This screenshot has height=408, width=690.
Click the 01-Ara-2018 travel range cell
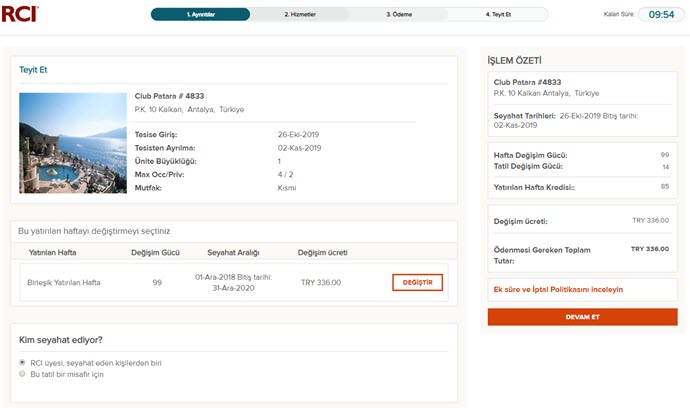tap(233, 283)
